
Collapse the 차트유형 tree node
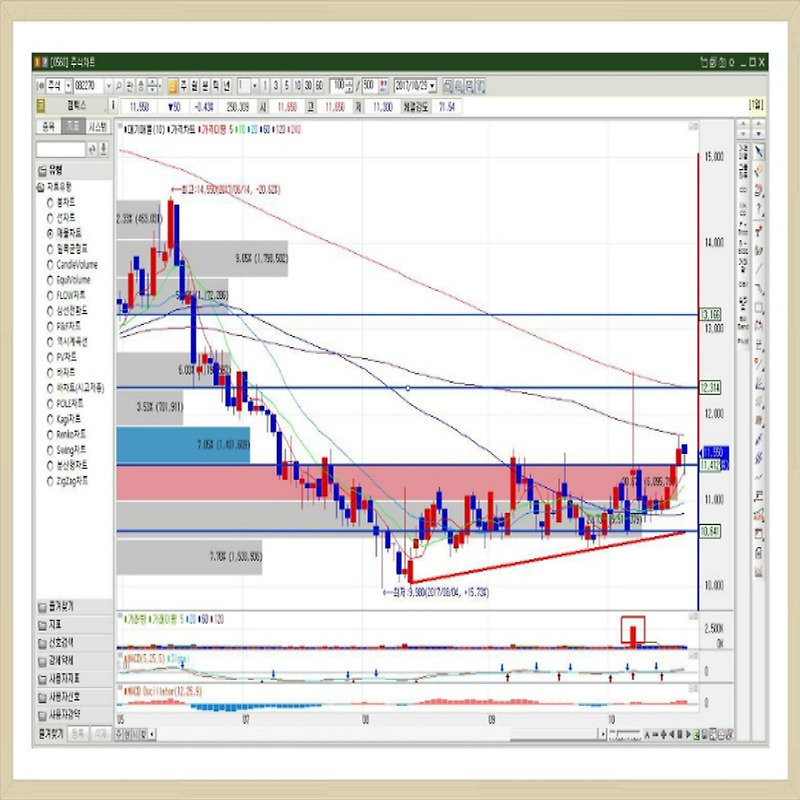tap(41, 187)
